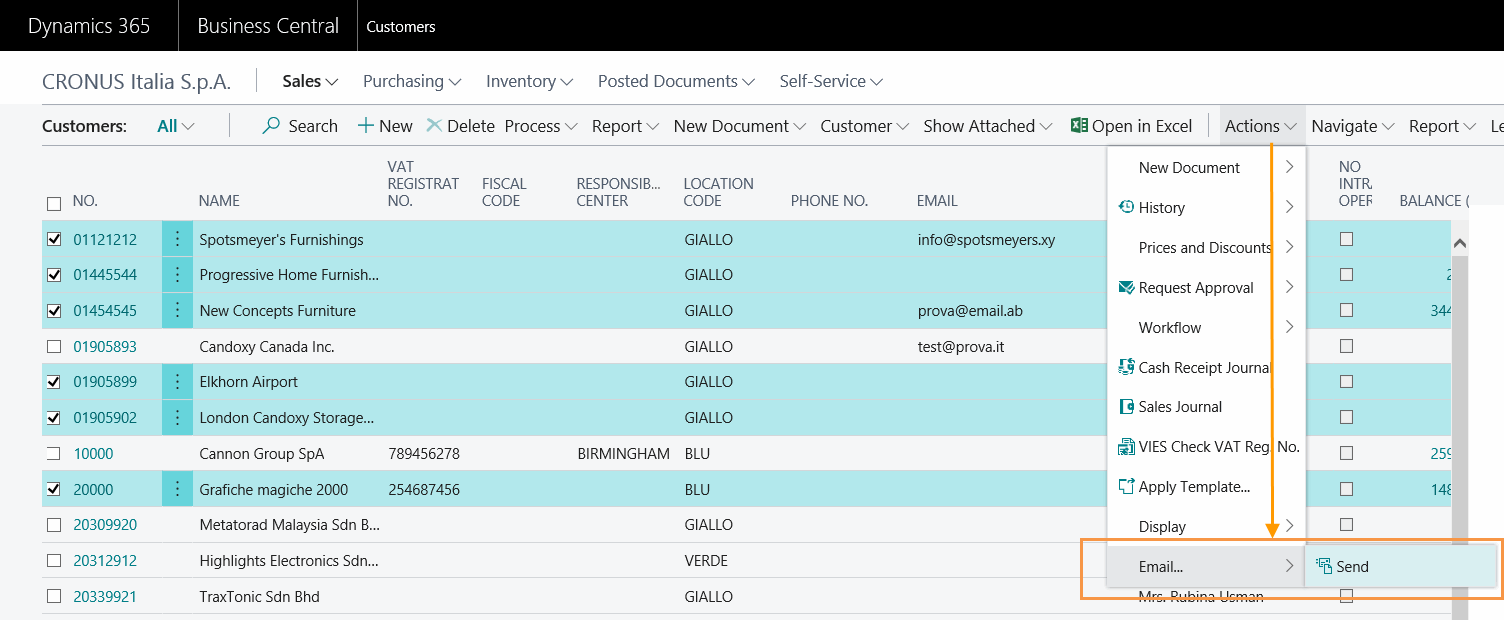Uncheck customer 01445544 checkbox
The width and height of the screenshot is (1504, 620).
(54, 275)
